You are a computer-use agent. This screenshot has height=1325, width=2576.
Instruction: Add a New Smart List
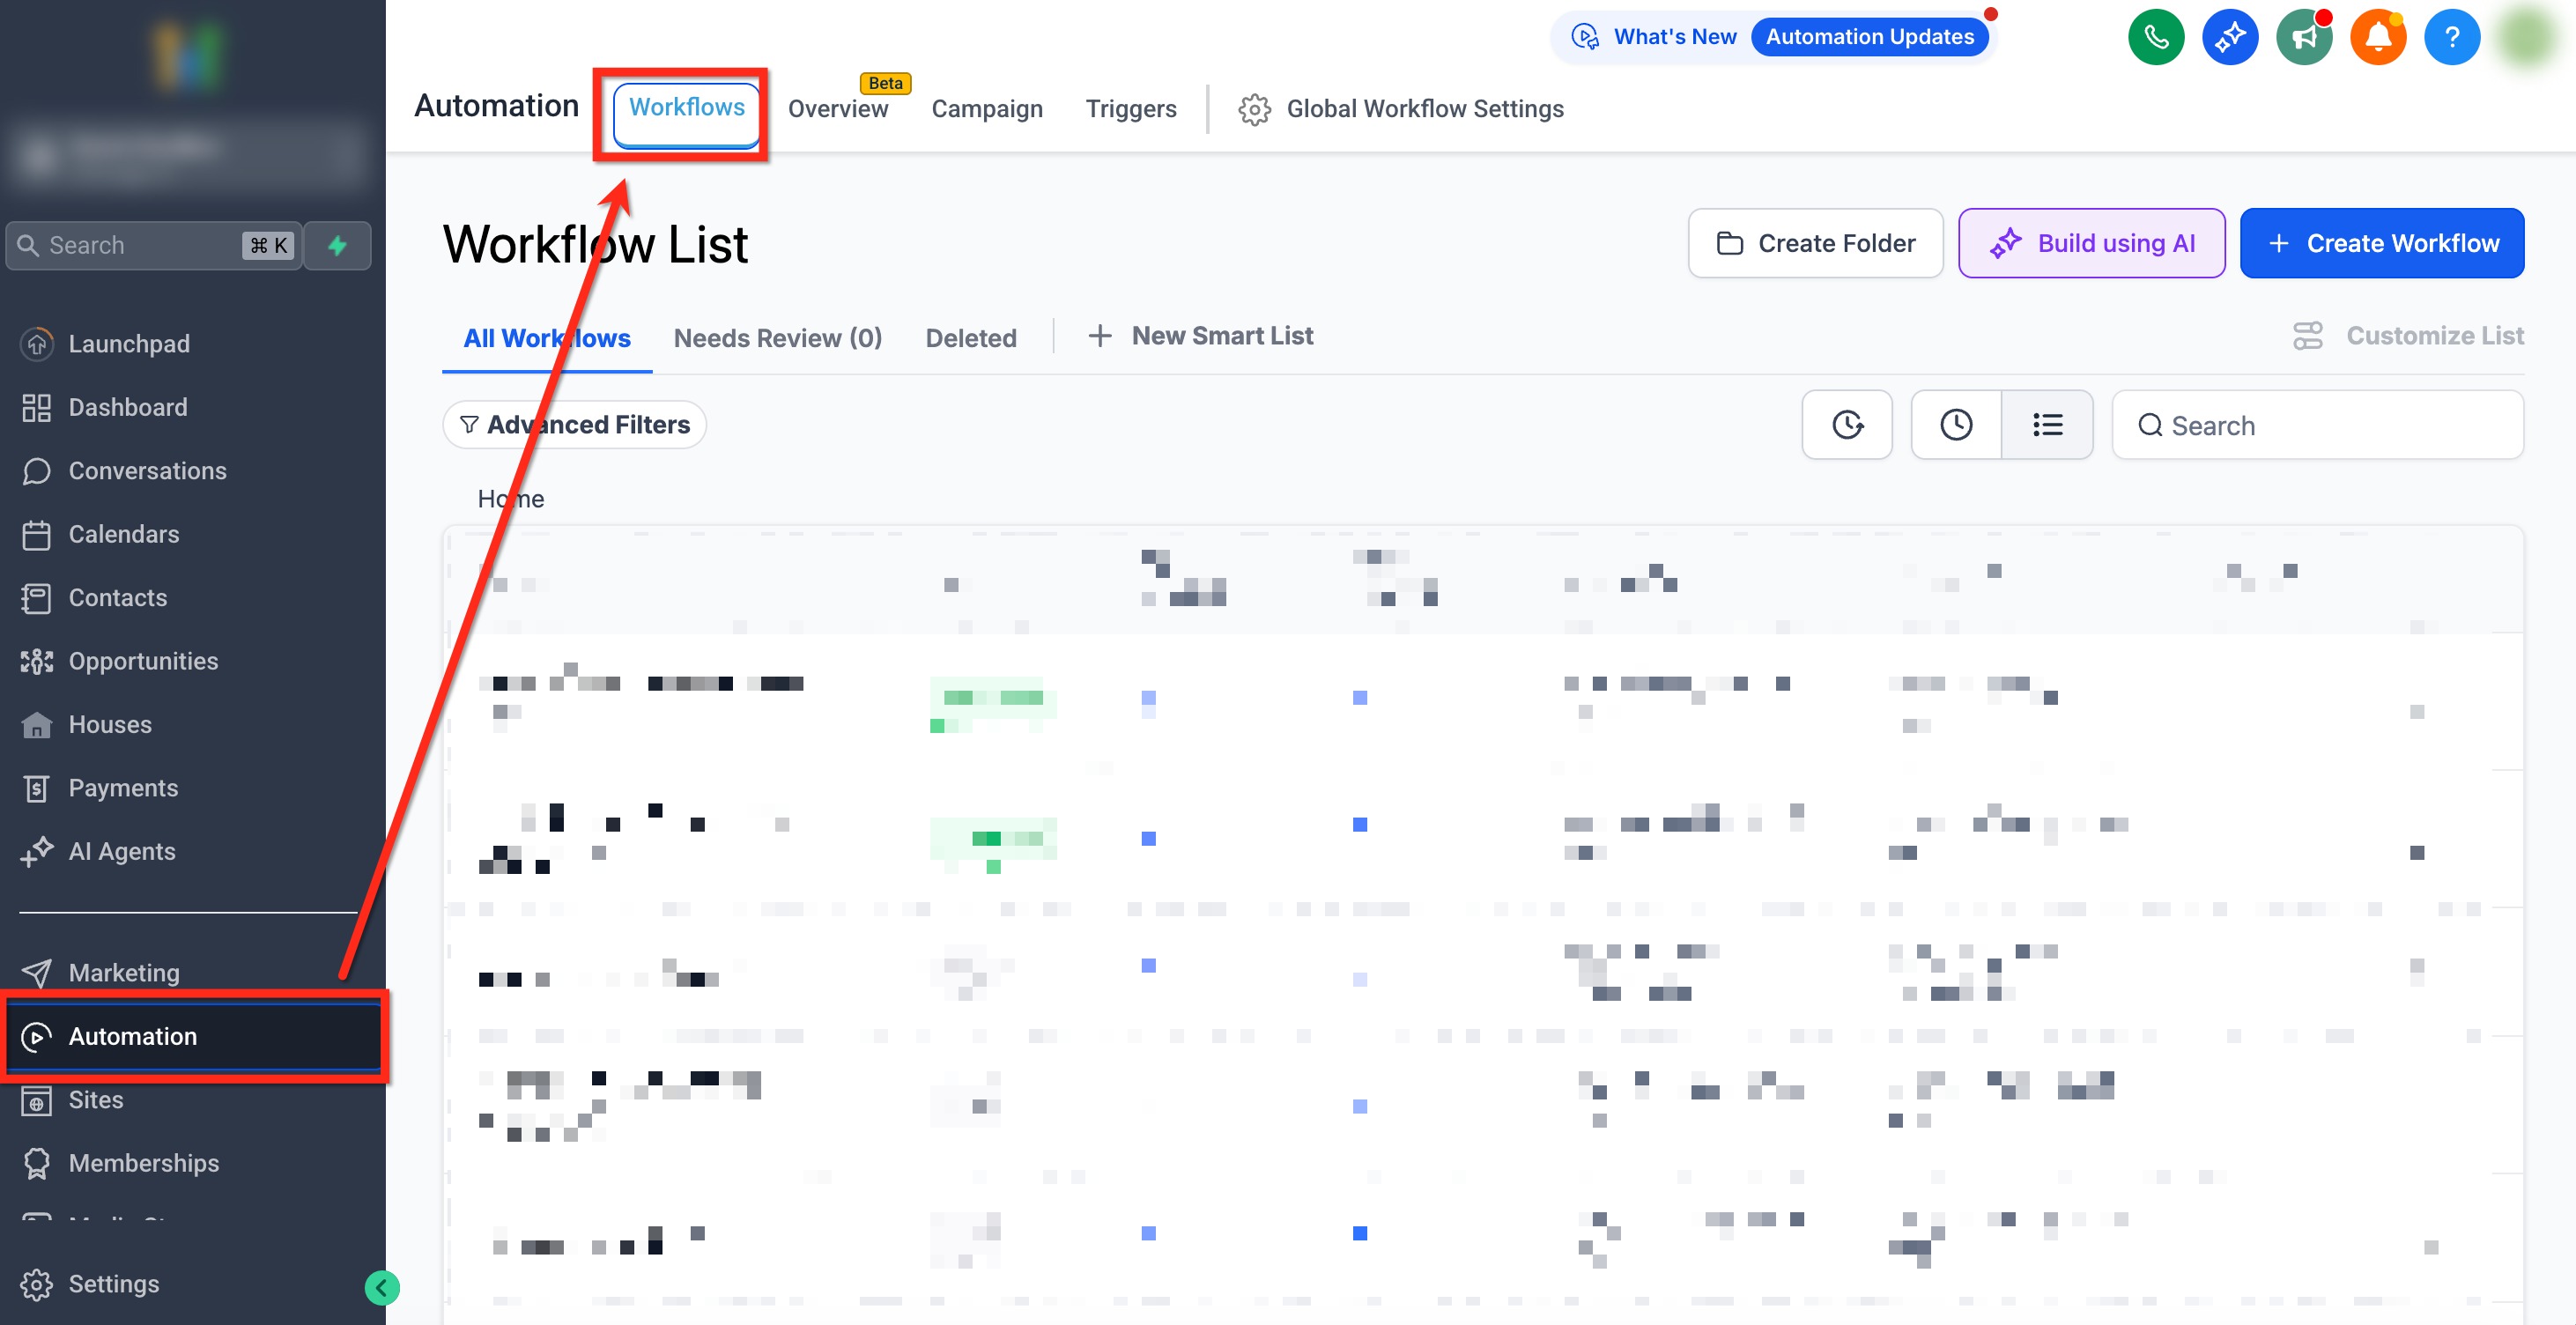click(1200, 336)
